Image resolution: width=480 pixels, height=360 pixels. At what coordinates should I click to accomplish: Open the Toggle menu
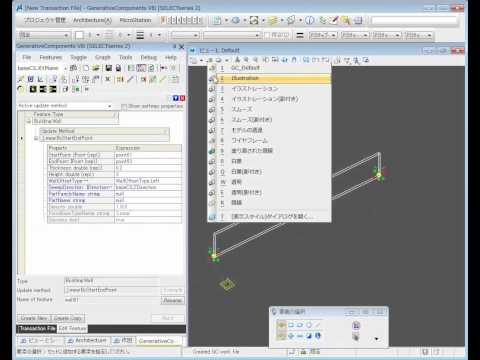tap(78, 57)
